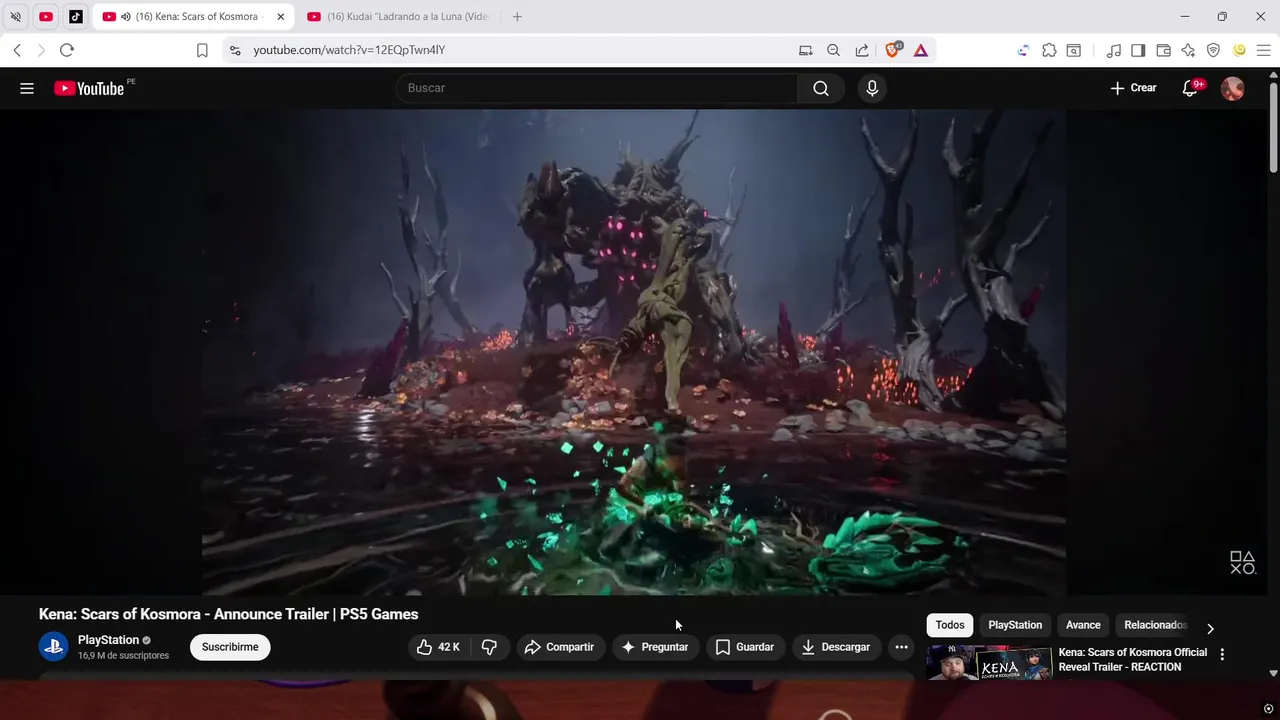
Task: Open options for the REACTION video suggestion
Action: tap(1222, 654)
